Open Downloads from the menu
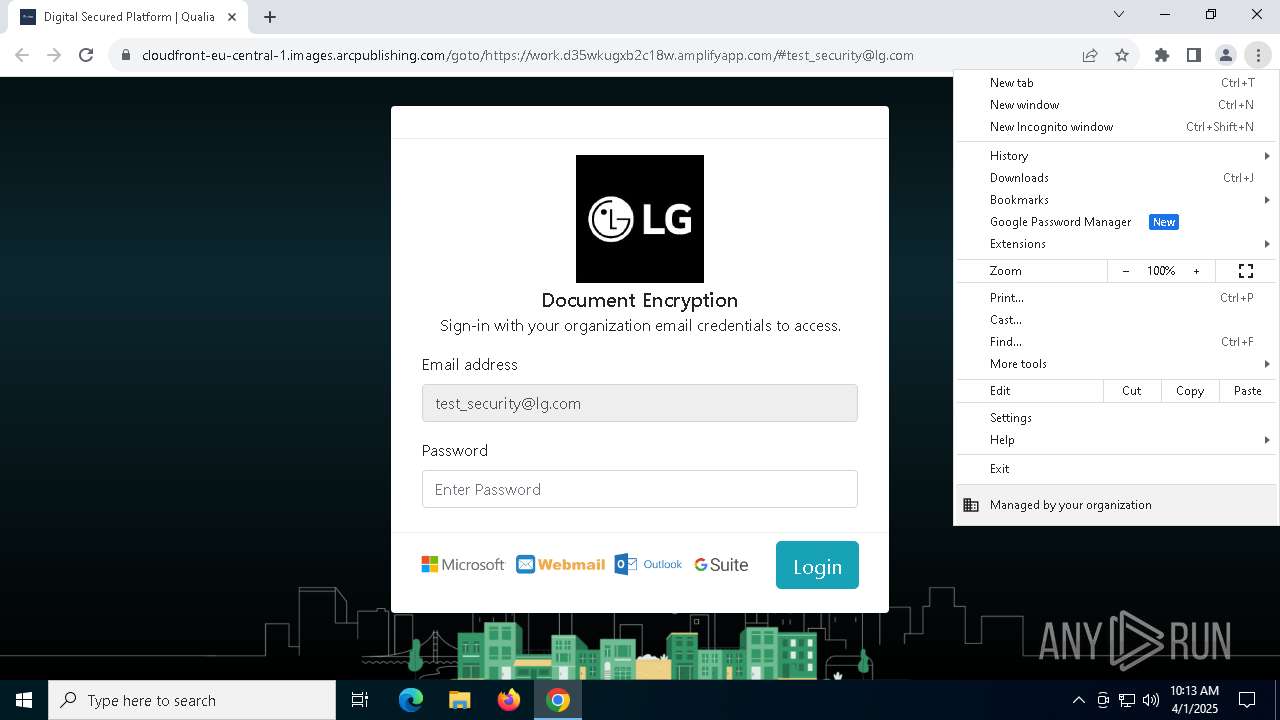Image resolution: width=1280 pixels, height=720 pixels. coord(1117,178)
